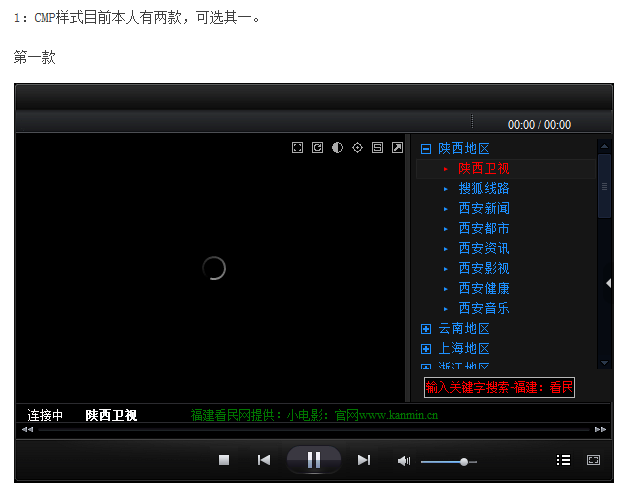Collapse the playlist panel with side arrow

pyautogui.click(x=608, y=283)
